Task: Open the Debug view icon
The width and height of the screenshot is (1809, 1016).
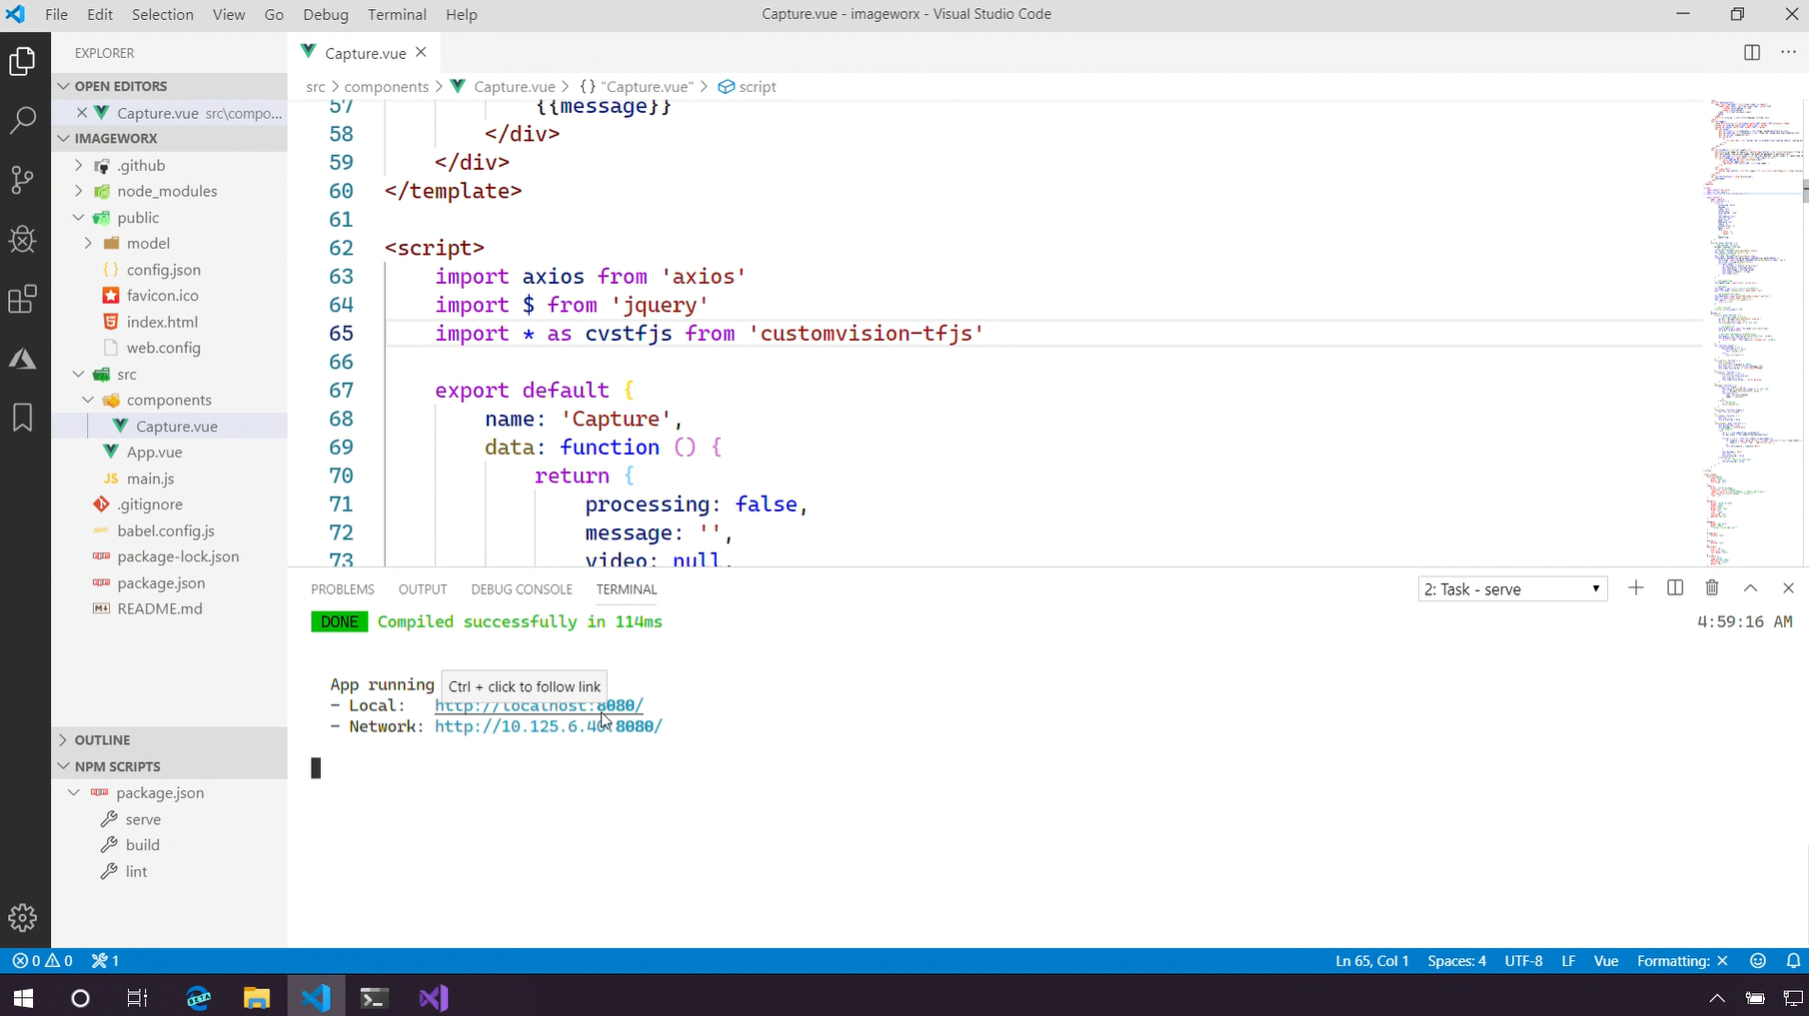Action: 23,240
